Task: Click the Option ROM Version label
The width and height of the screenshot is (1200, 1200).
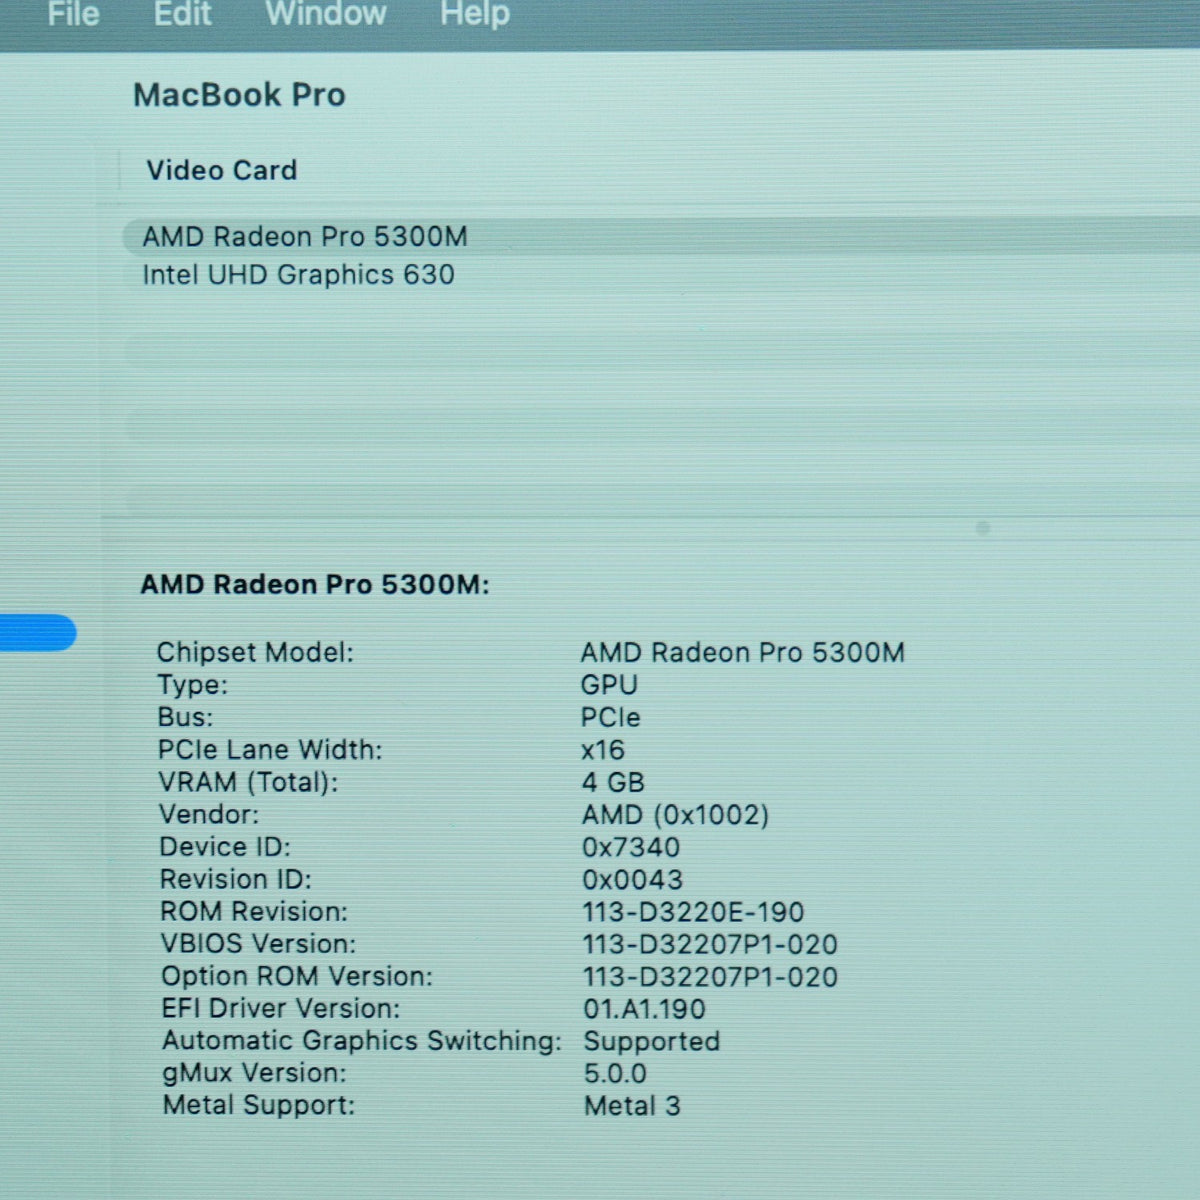Action: click(x=297, y=976)
